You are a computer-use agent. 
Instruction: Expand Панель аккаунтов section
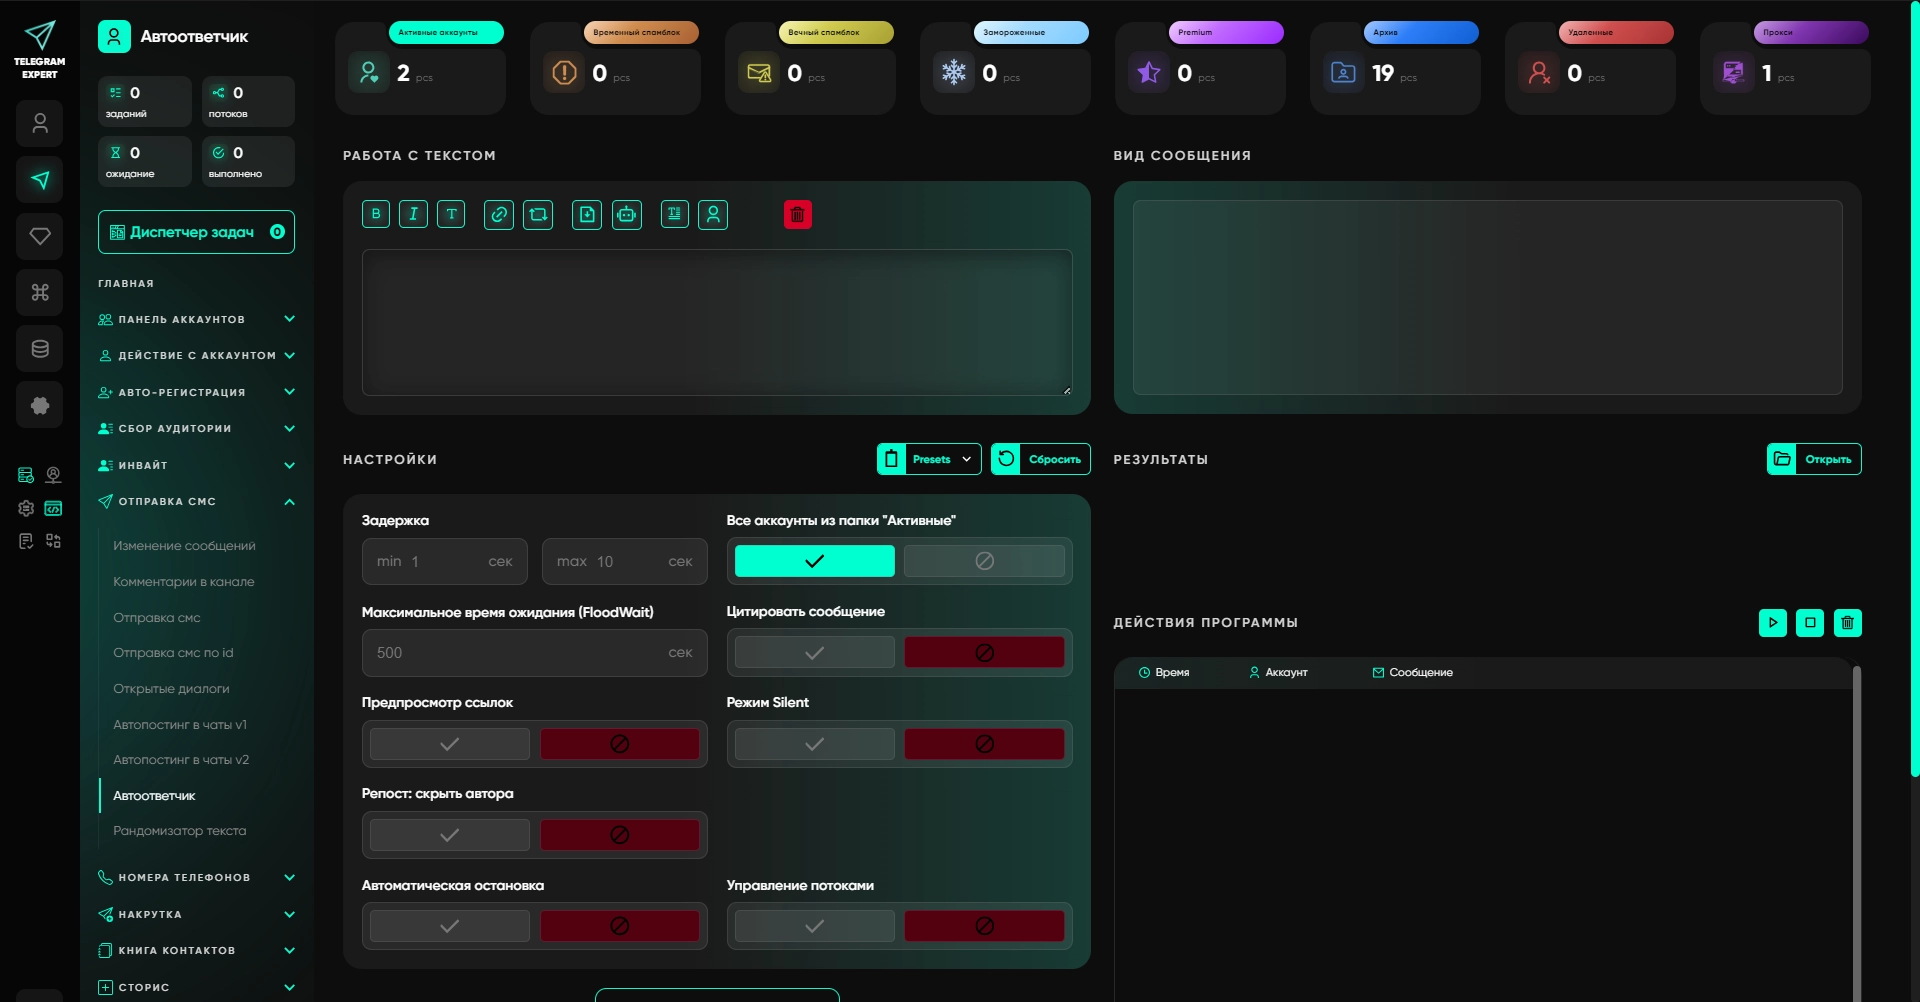(x=196, y=319)
